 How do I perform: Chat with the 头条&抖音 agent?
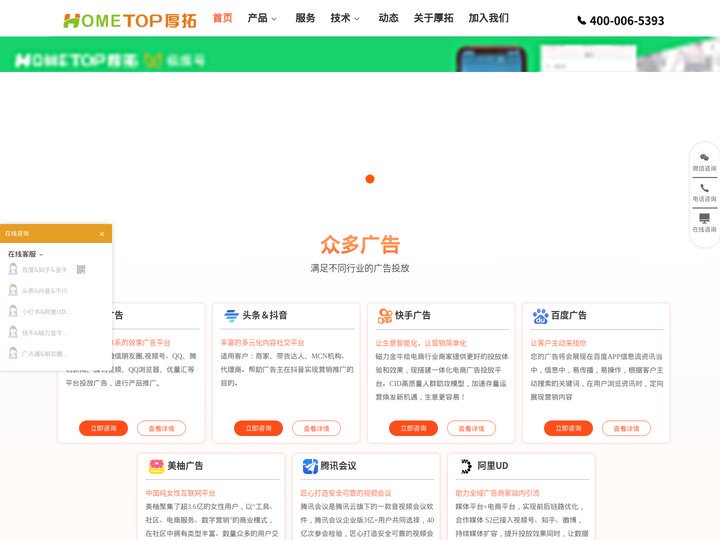point(45,291)
